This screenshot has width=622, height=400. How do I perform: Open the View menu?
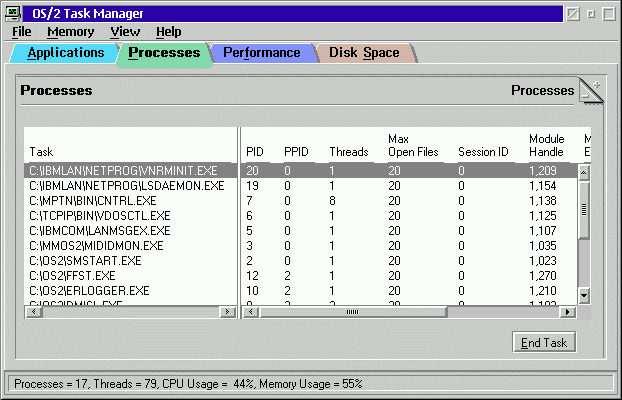point(125,32)
